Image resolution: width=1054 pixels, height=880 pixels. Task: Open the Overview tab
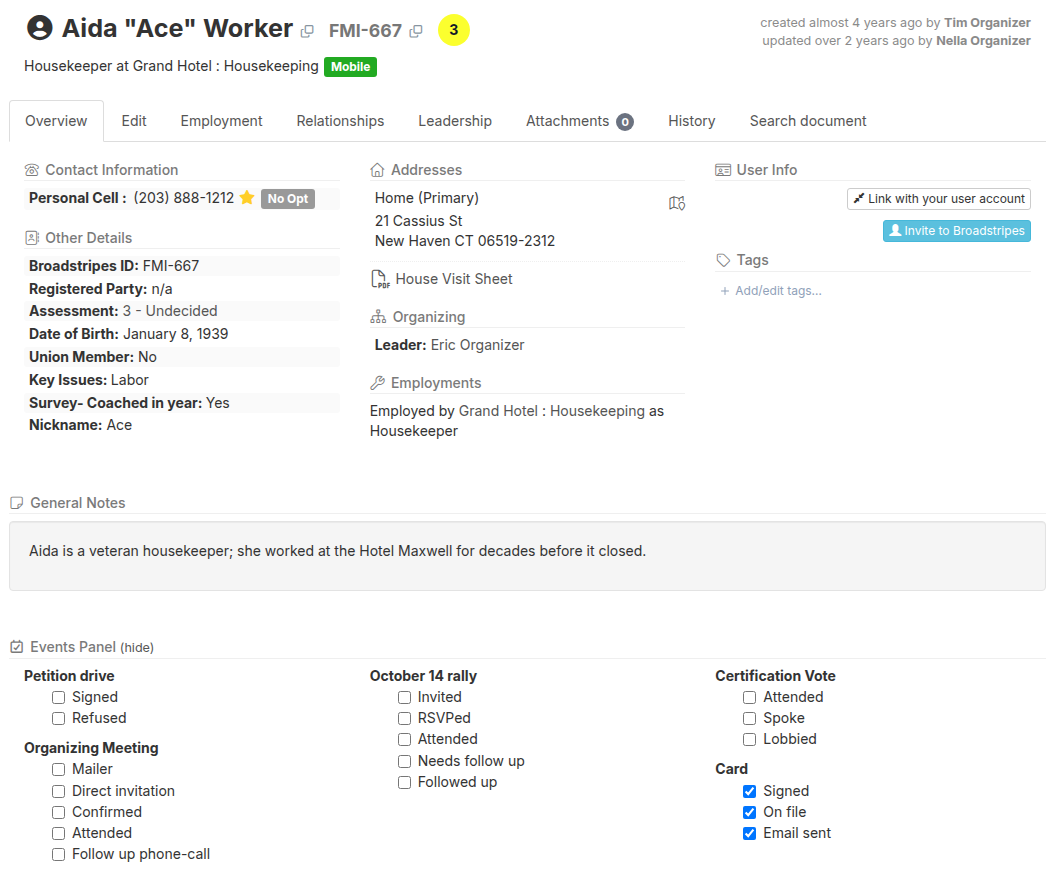point(56,121)
